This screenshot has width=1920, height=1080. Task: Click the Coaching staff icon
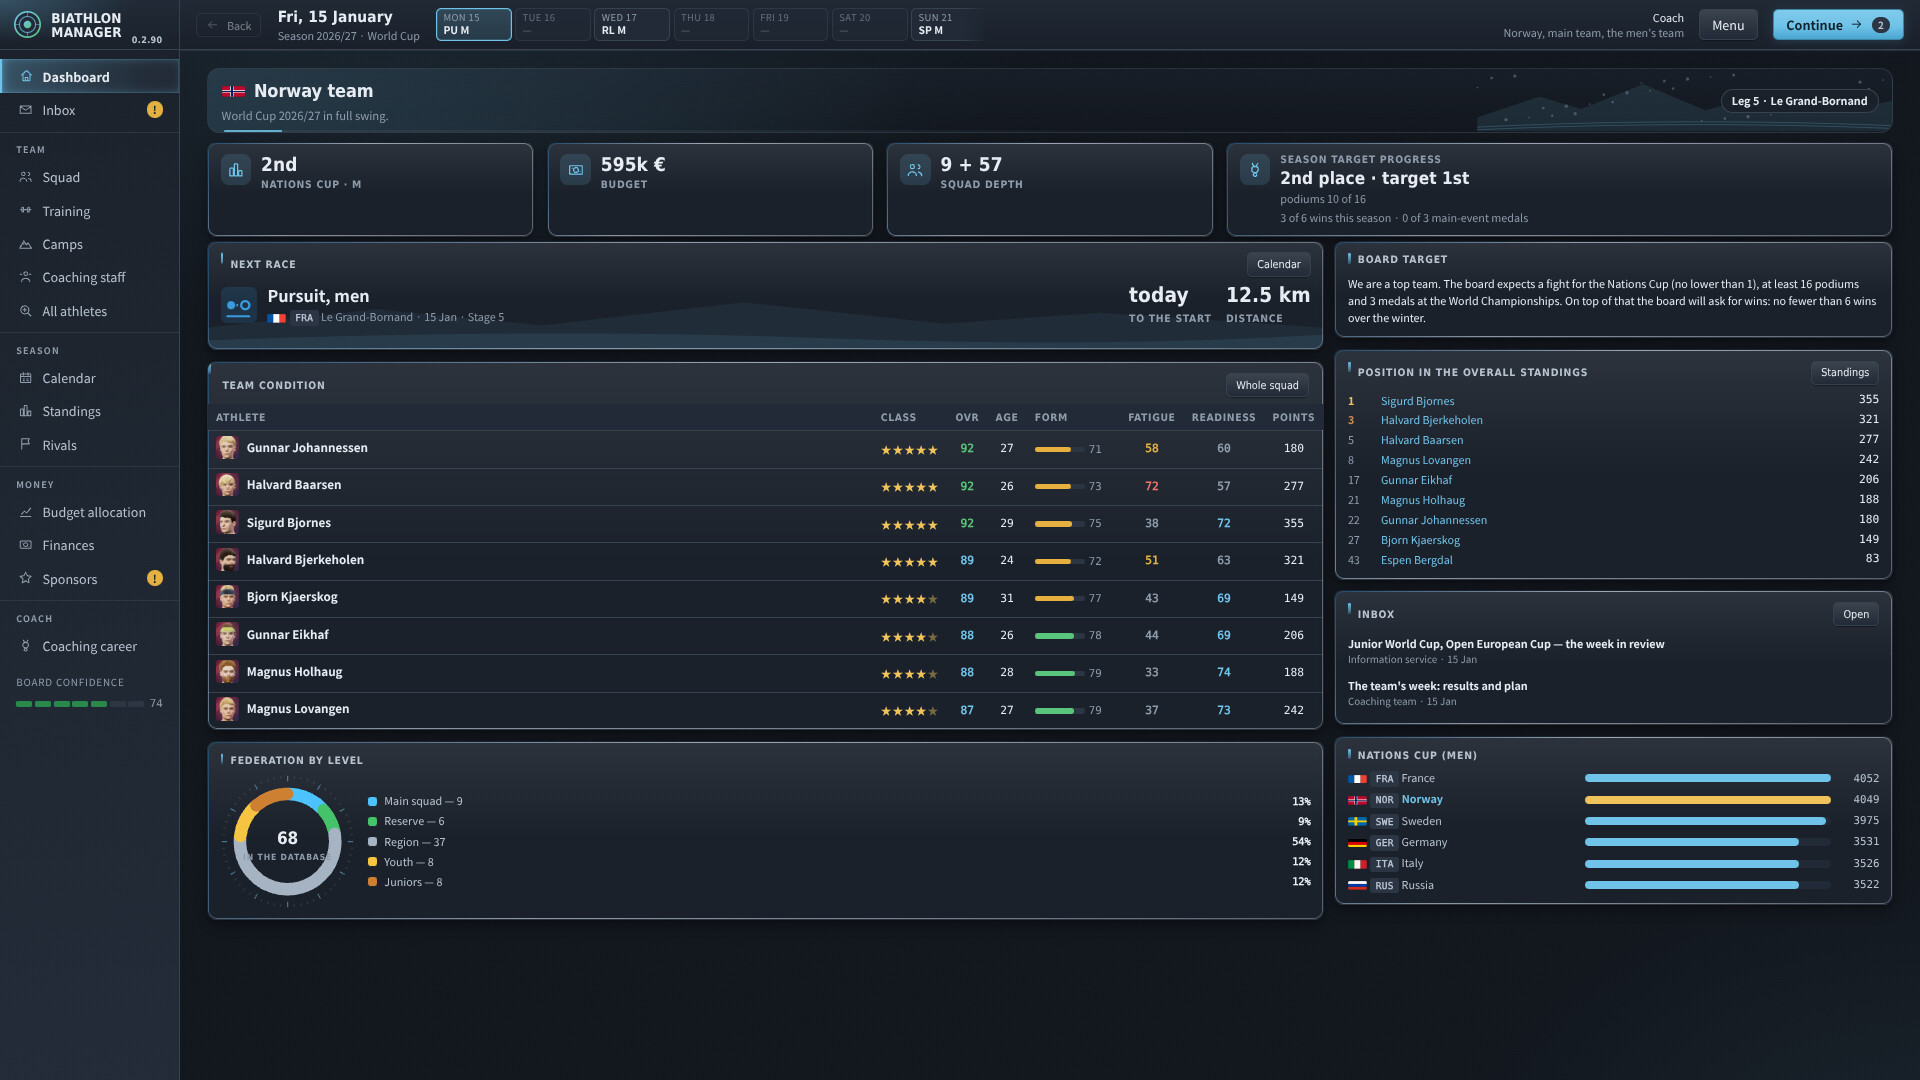point(26,277)
